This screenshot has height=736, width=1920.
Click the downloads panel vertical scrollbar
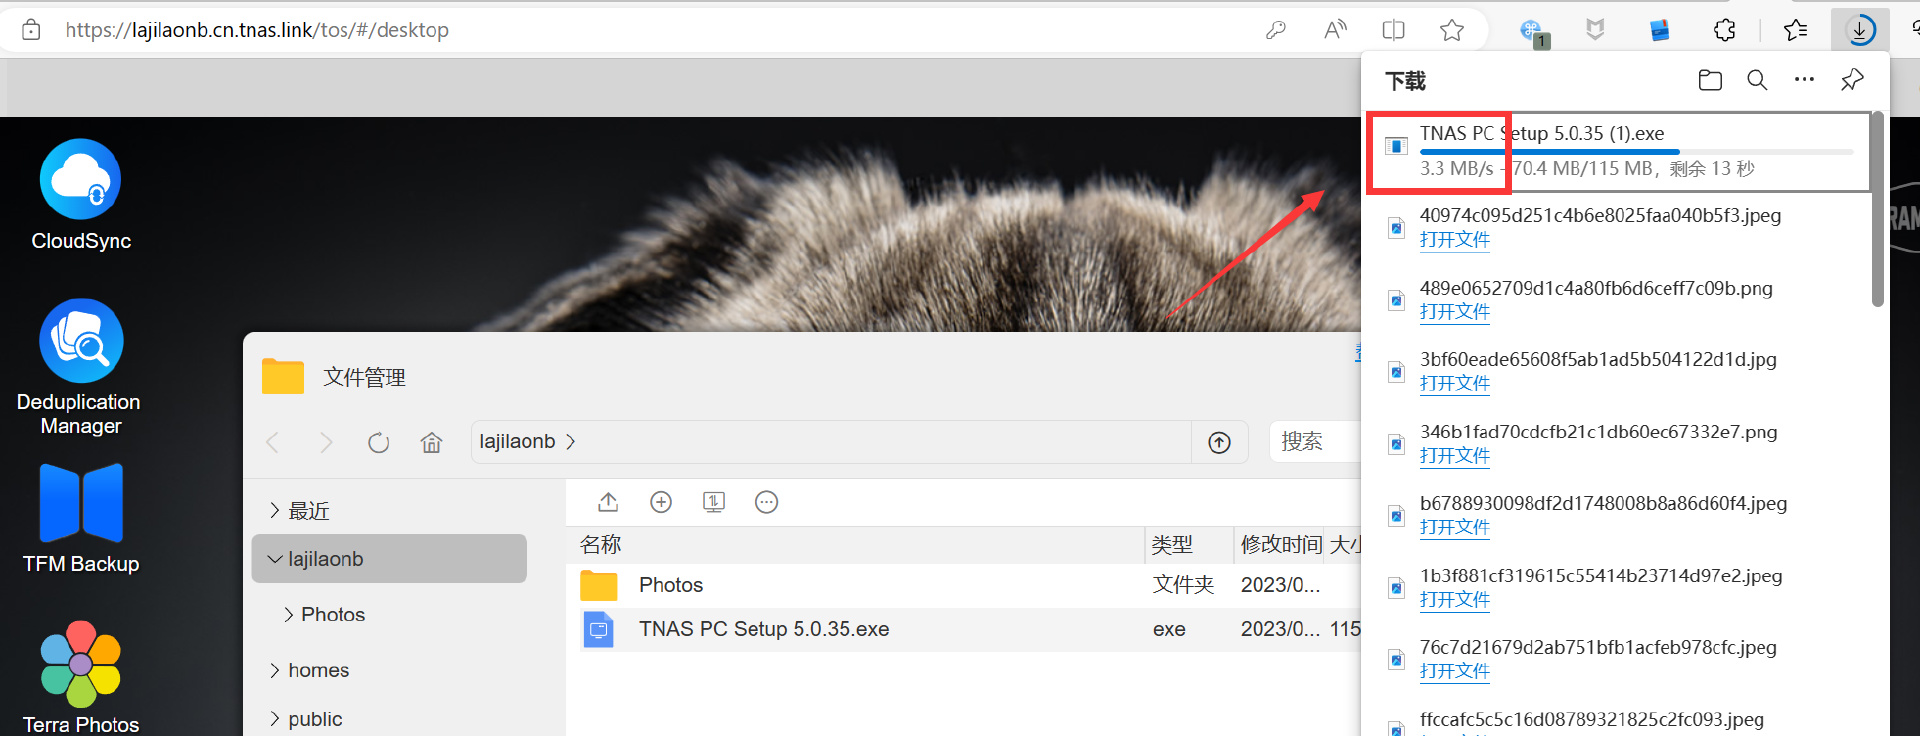1878,208
